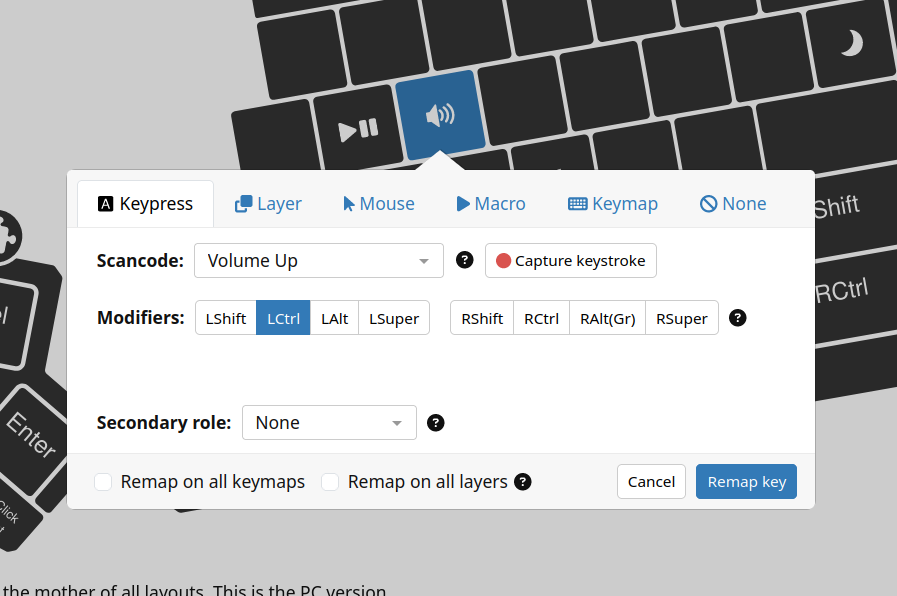Select the Enter key on keyboard
897x596 pixels.
[x=32, y=433]
